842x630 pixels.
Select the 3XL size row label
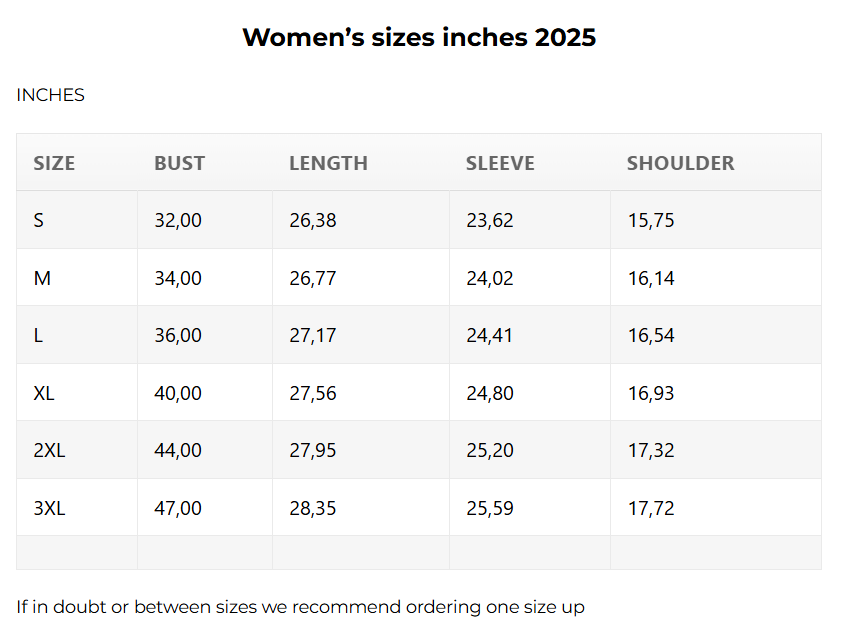point(49,508)
